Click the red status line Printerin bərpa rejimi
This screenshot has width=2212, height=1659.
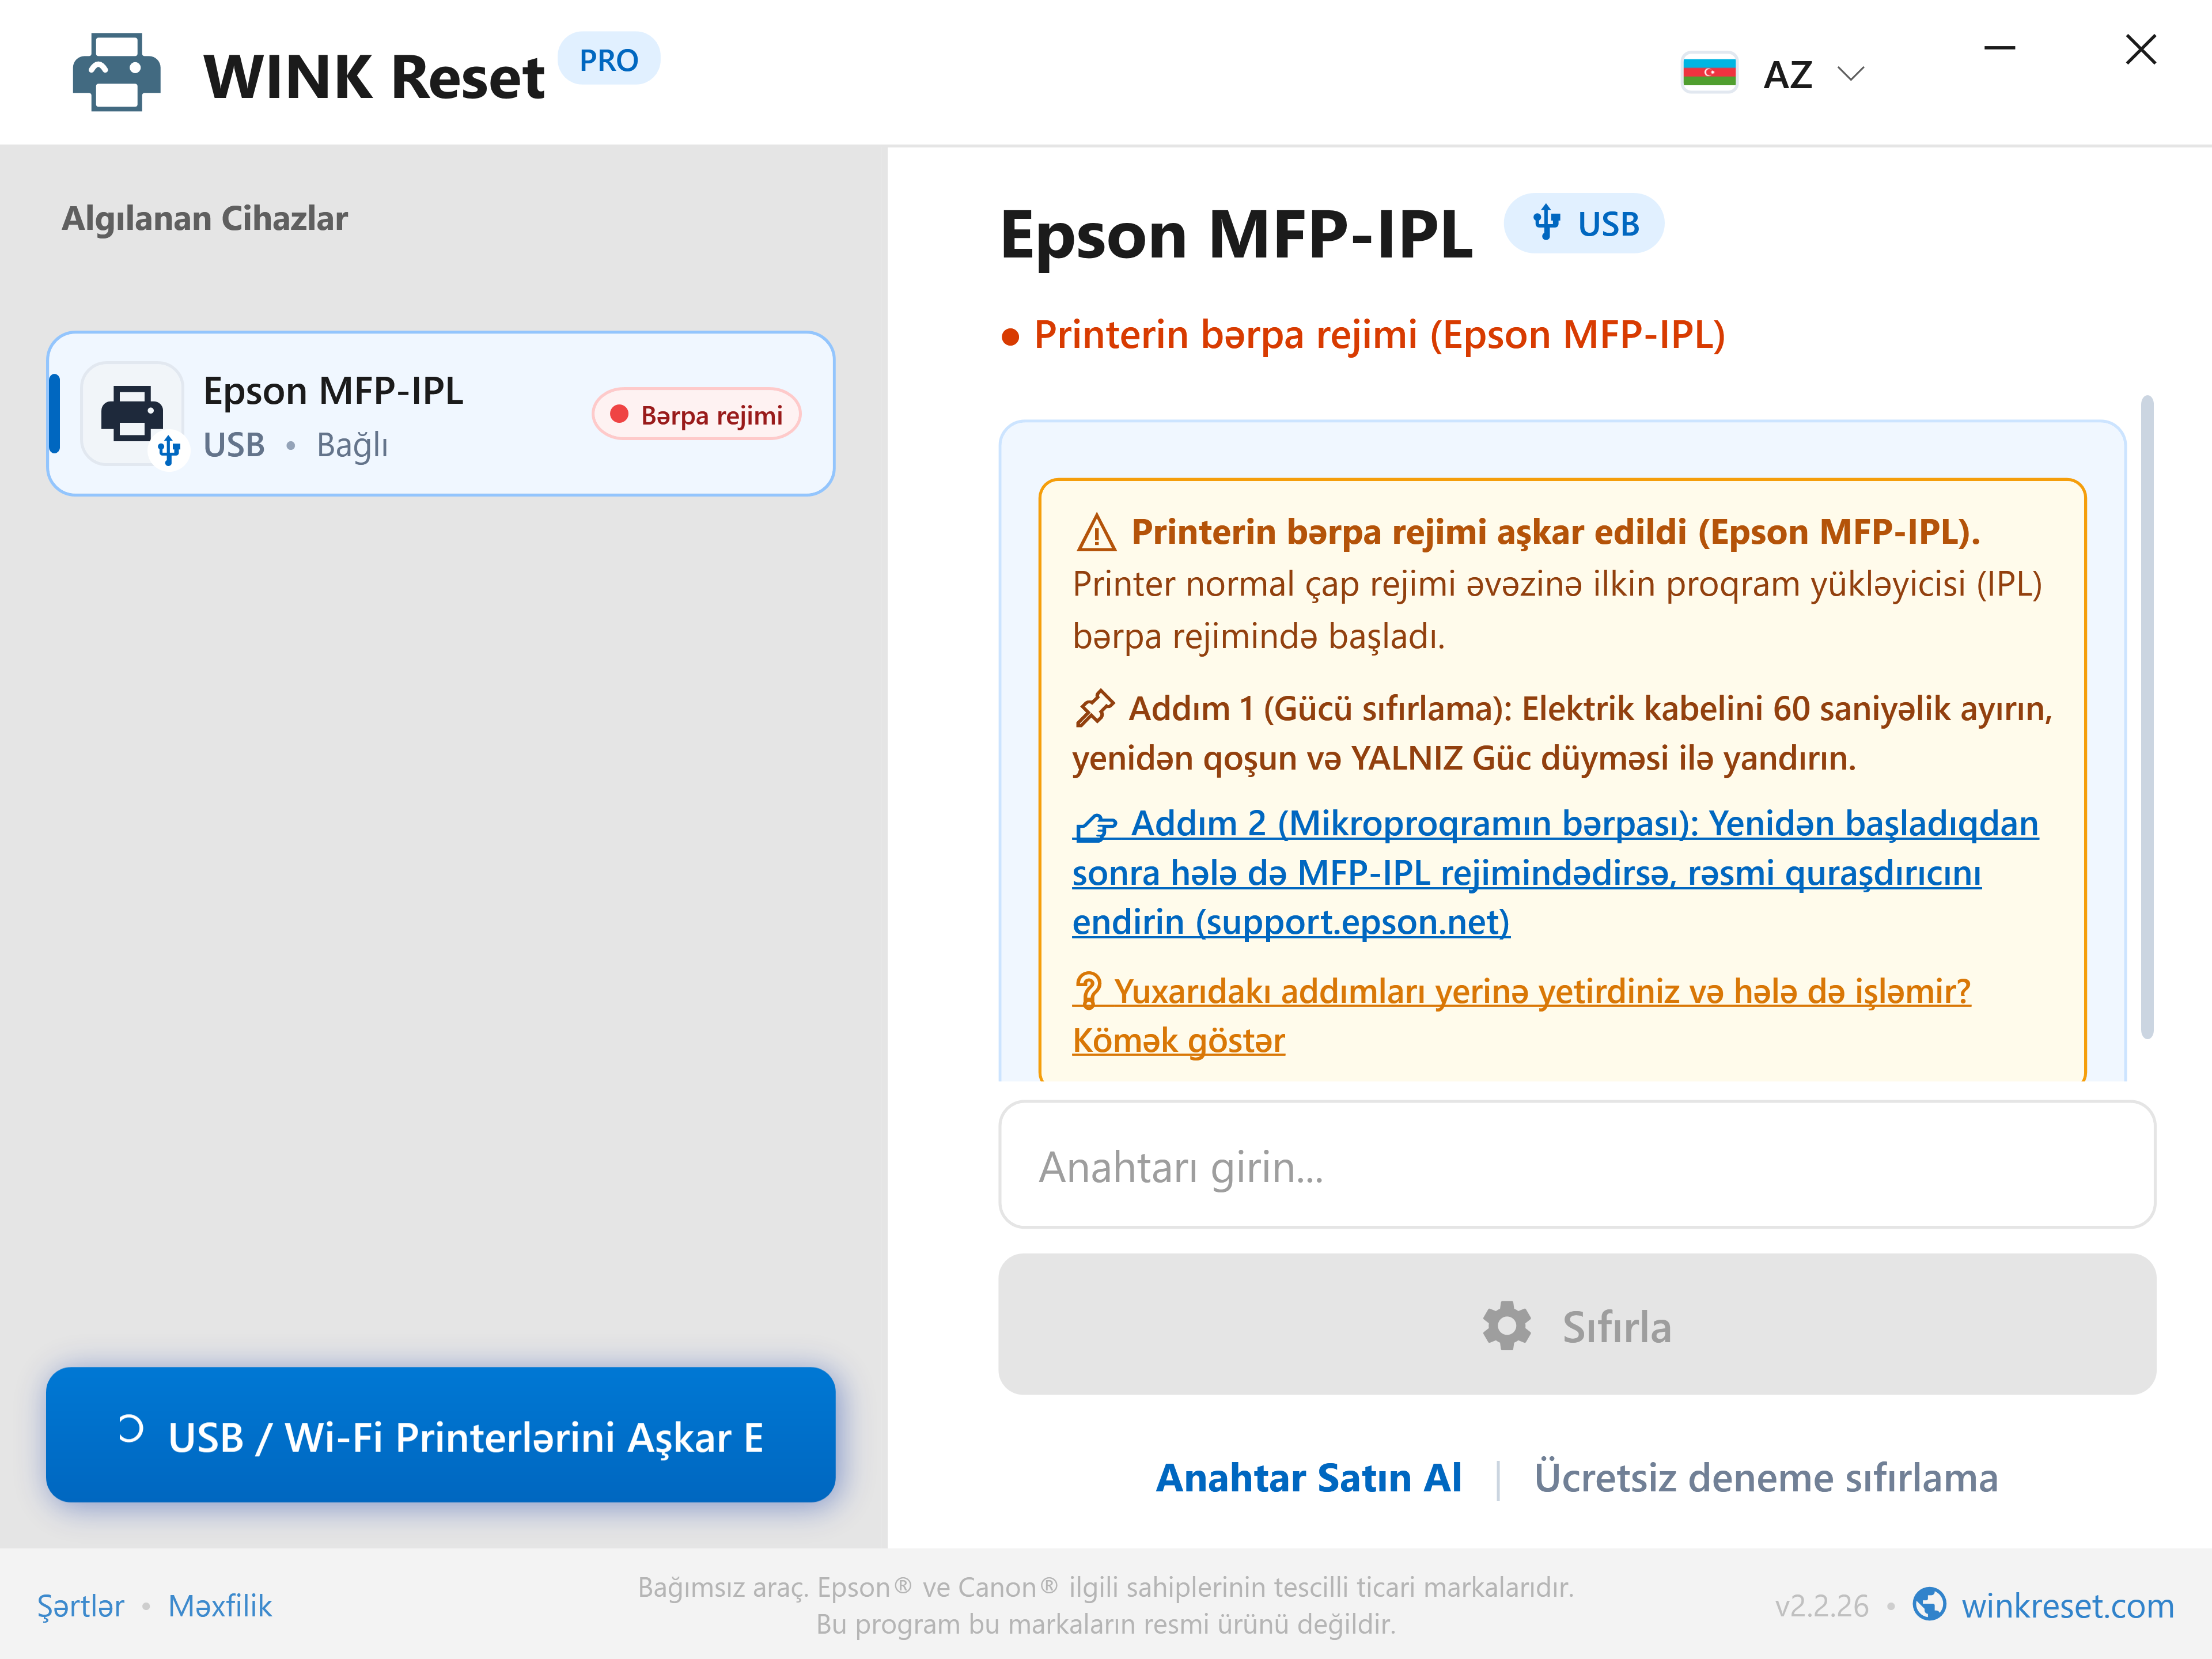1364,335
